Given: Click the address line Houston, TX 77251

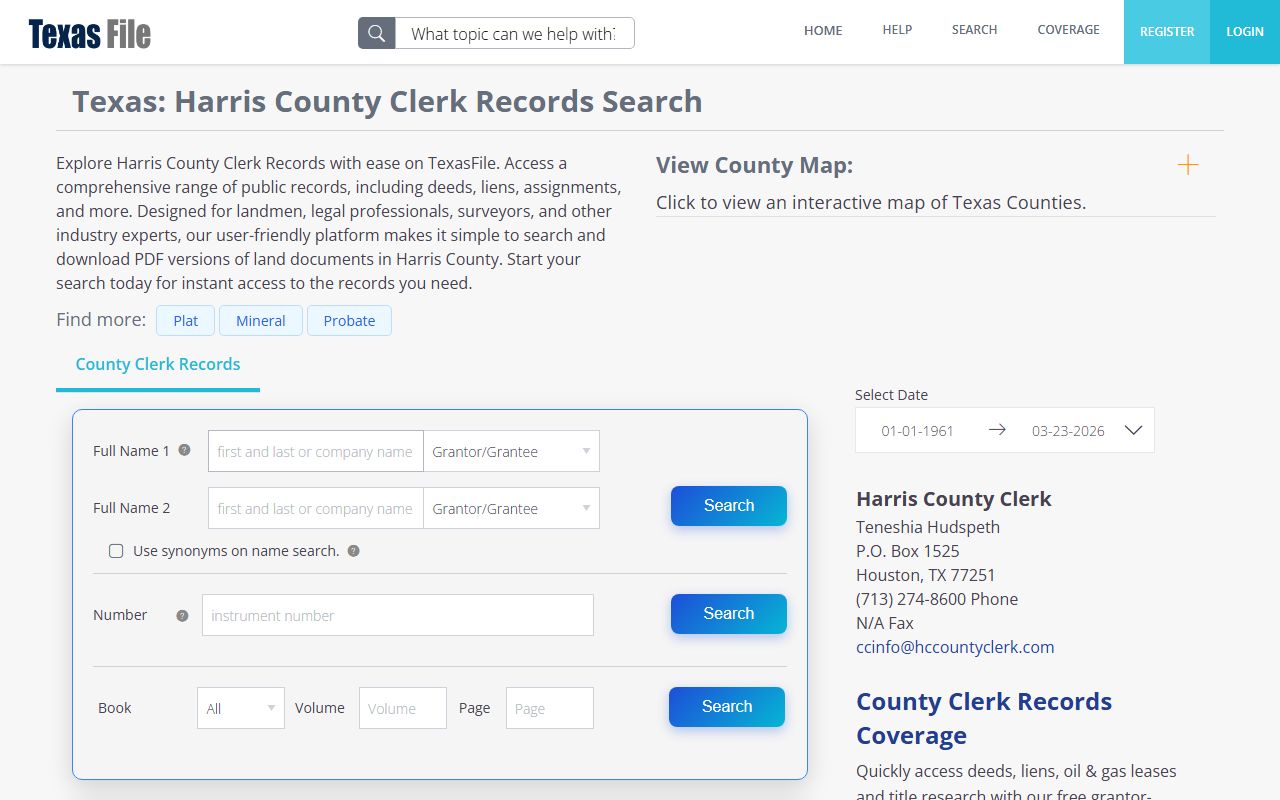Looking at the screenshot, I should click(926, 575).
